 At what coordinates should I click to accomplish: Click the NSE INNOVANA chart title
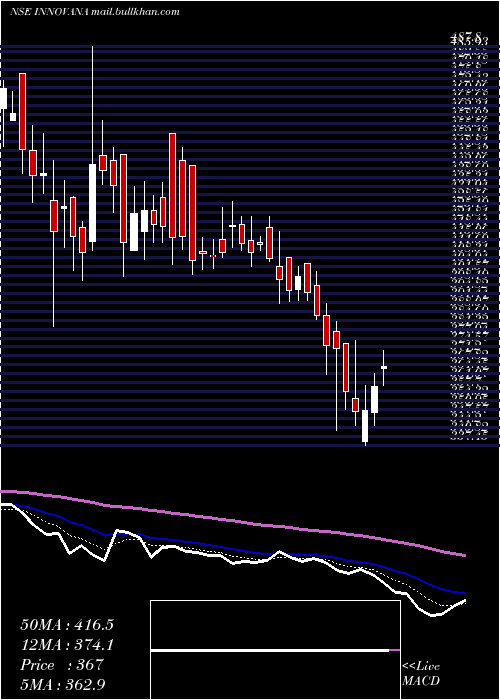tap(95, 12)
